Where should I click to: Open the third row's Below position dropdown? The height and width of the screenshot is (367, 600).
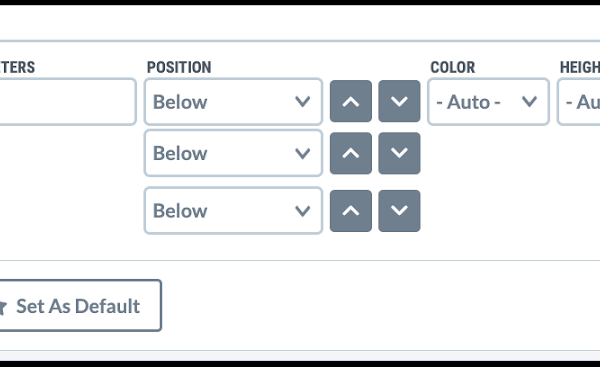pyautogui.click(x=233, y=210)
